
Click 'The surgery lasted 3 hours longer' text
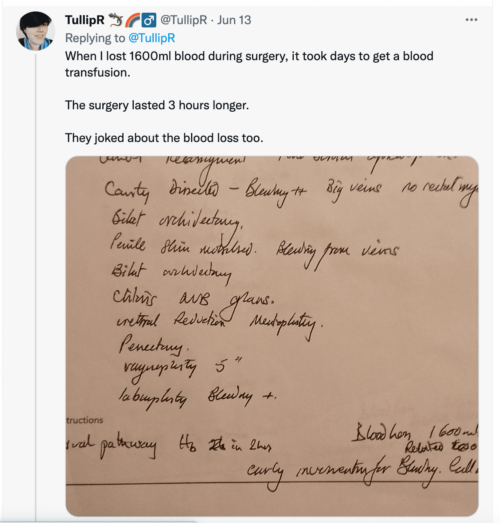click(157, 105)
